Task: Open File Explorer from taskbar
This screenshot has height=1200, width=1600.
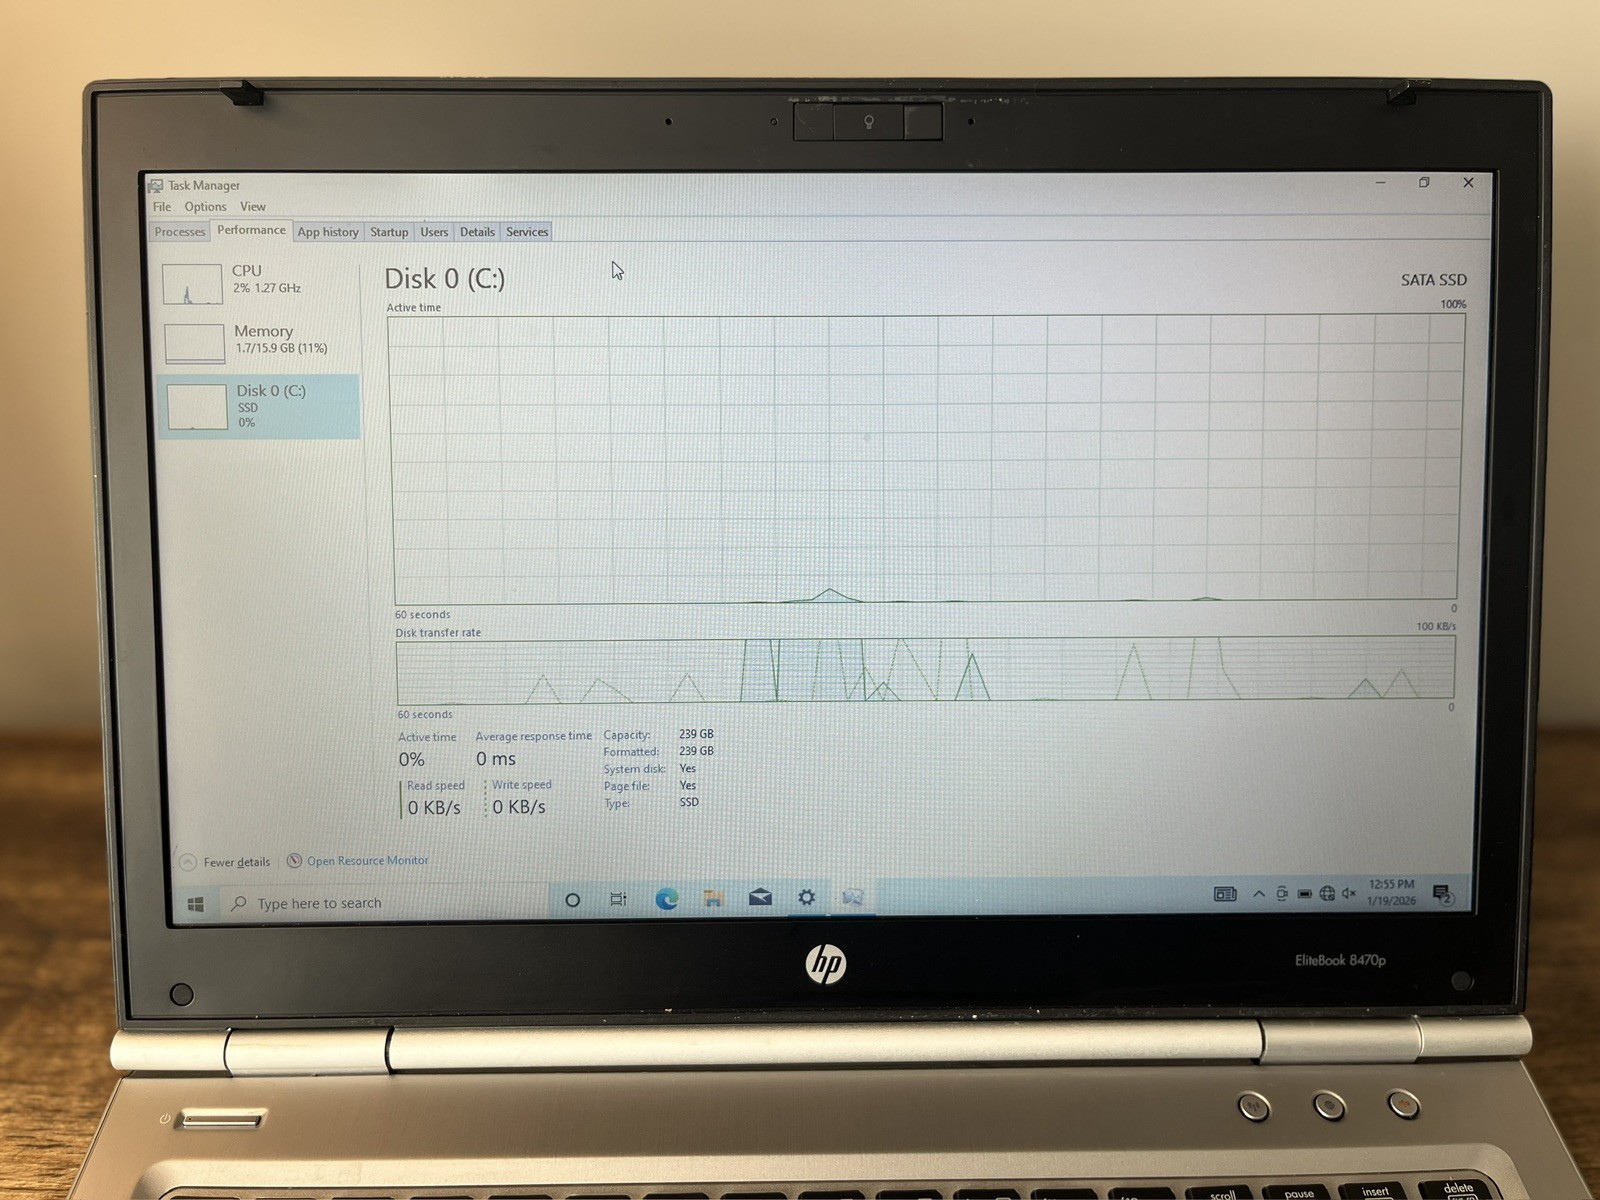Action: coord(713,899)
